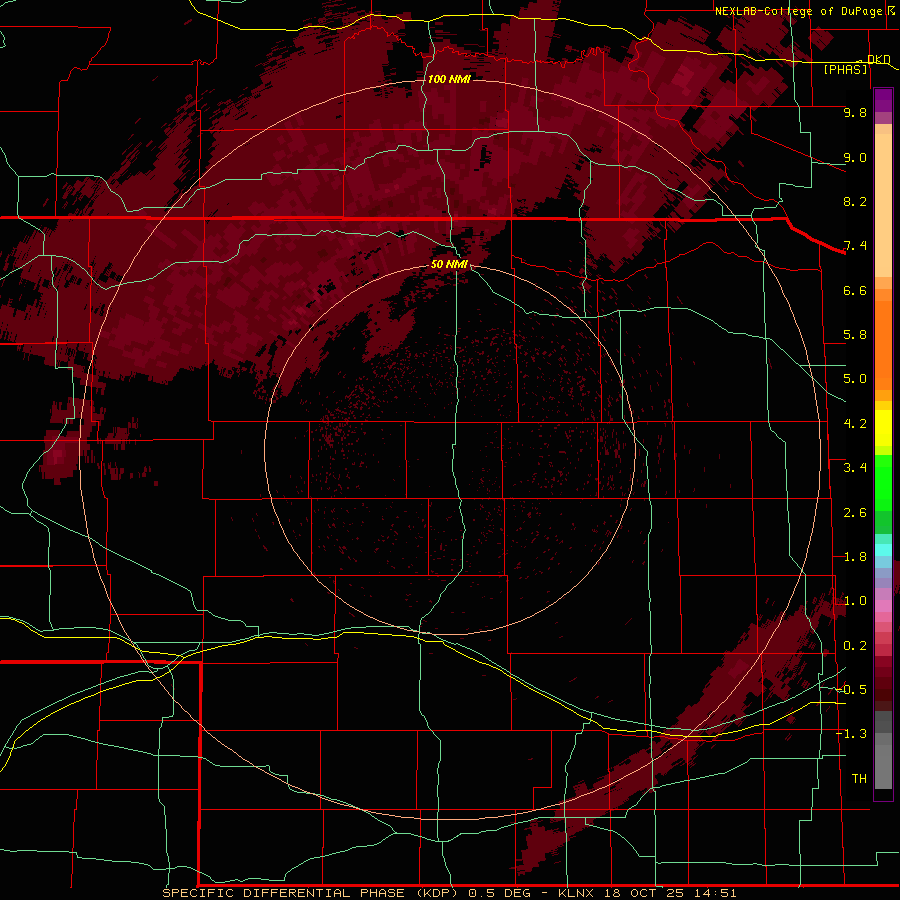Viewport: 900px width, 900px height.
Task: Click the -1.3 scale value
Action: (x=852, y=734)
